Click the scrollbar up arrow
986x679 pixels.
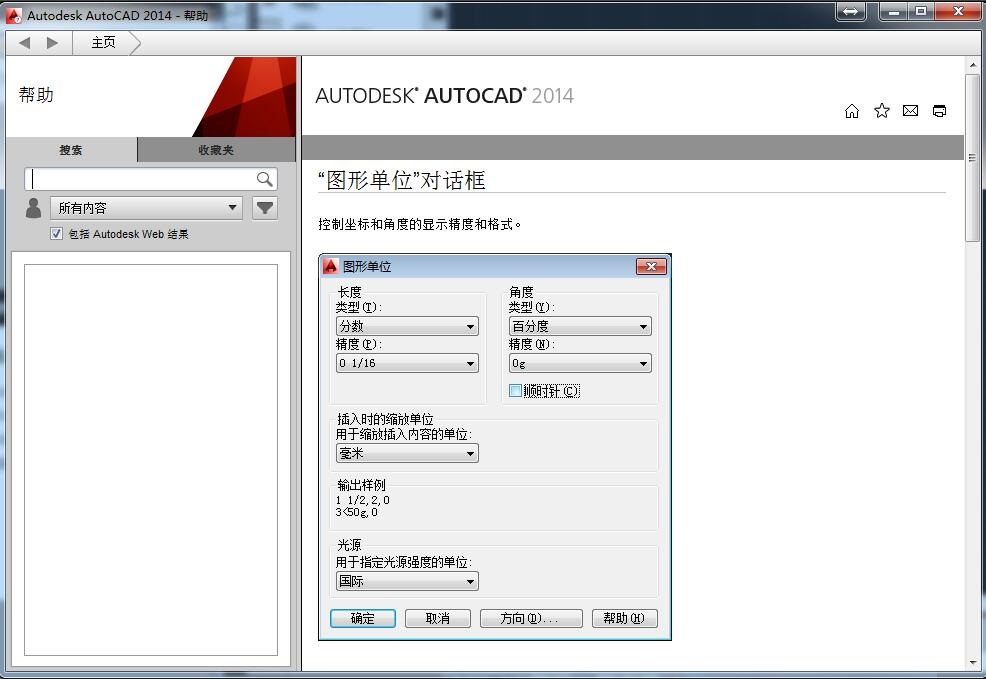tap(972, 65)
